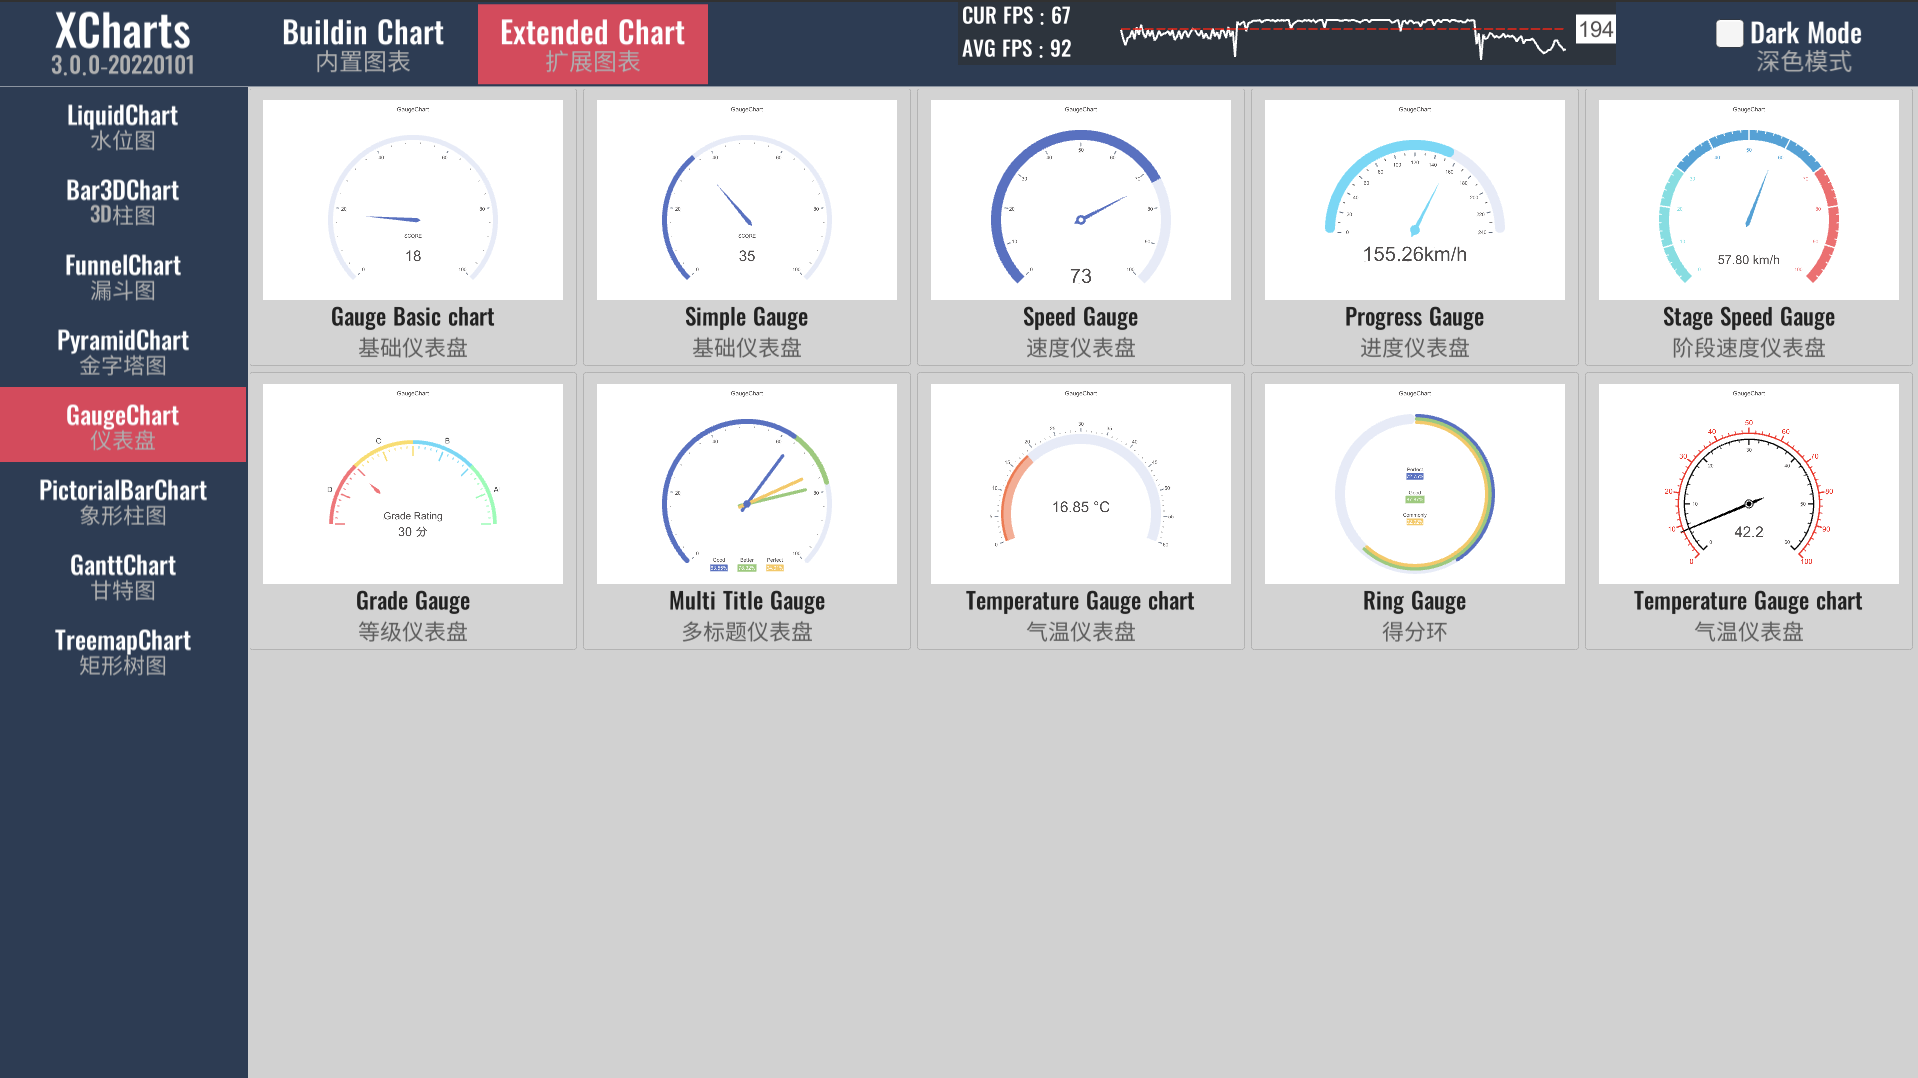Viewport: 1918px width, 1078px height.
Task: Choose PyramidChart in the sidebar
Action: click(123, 351)
